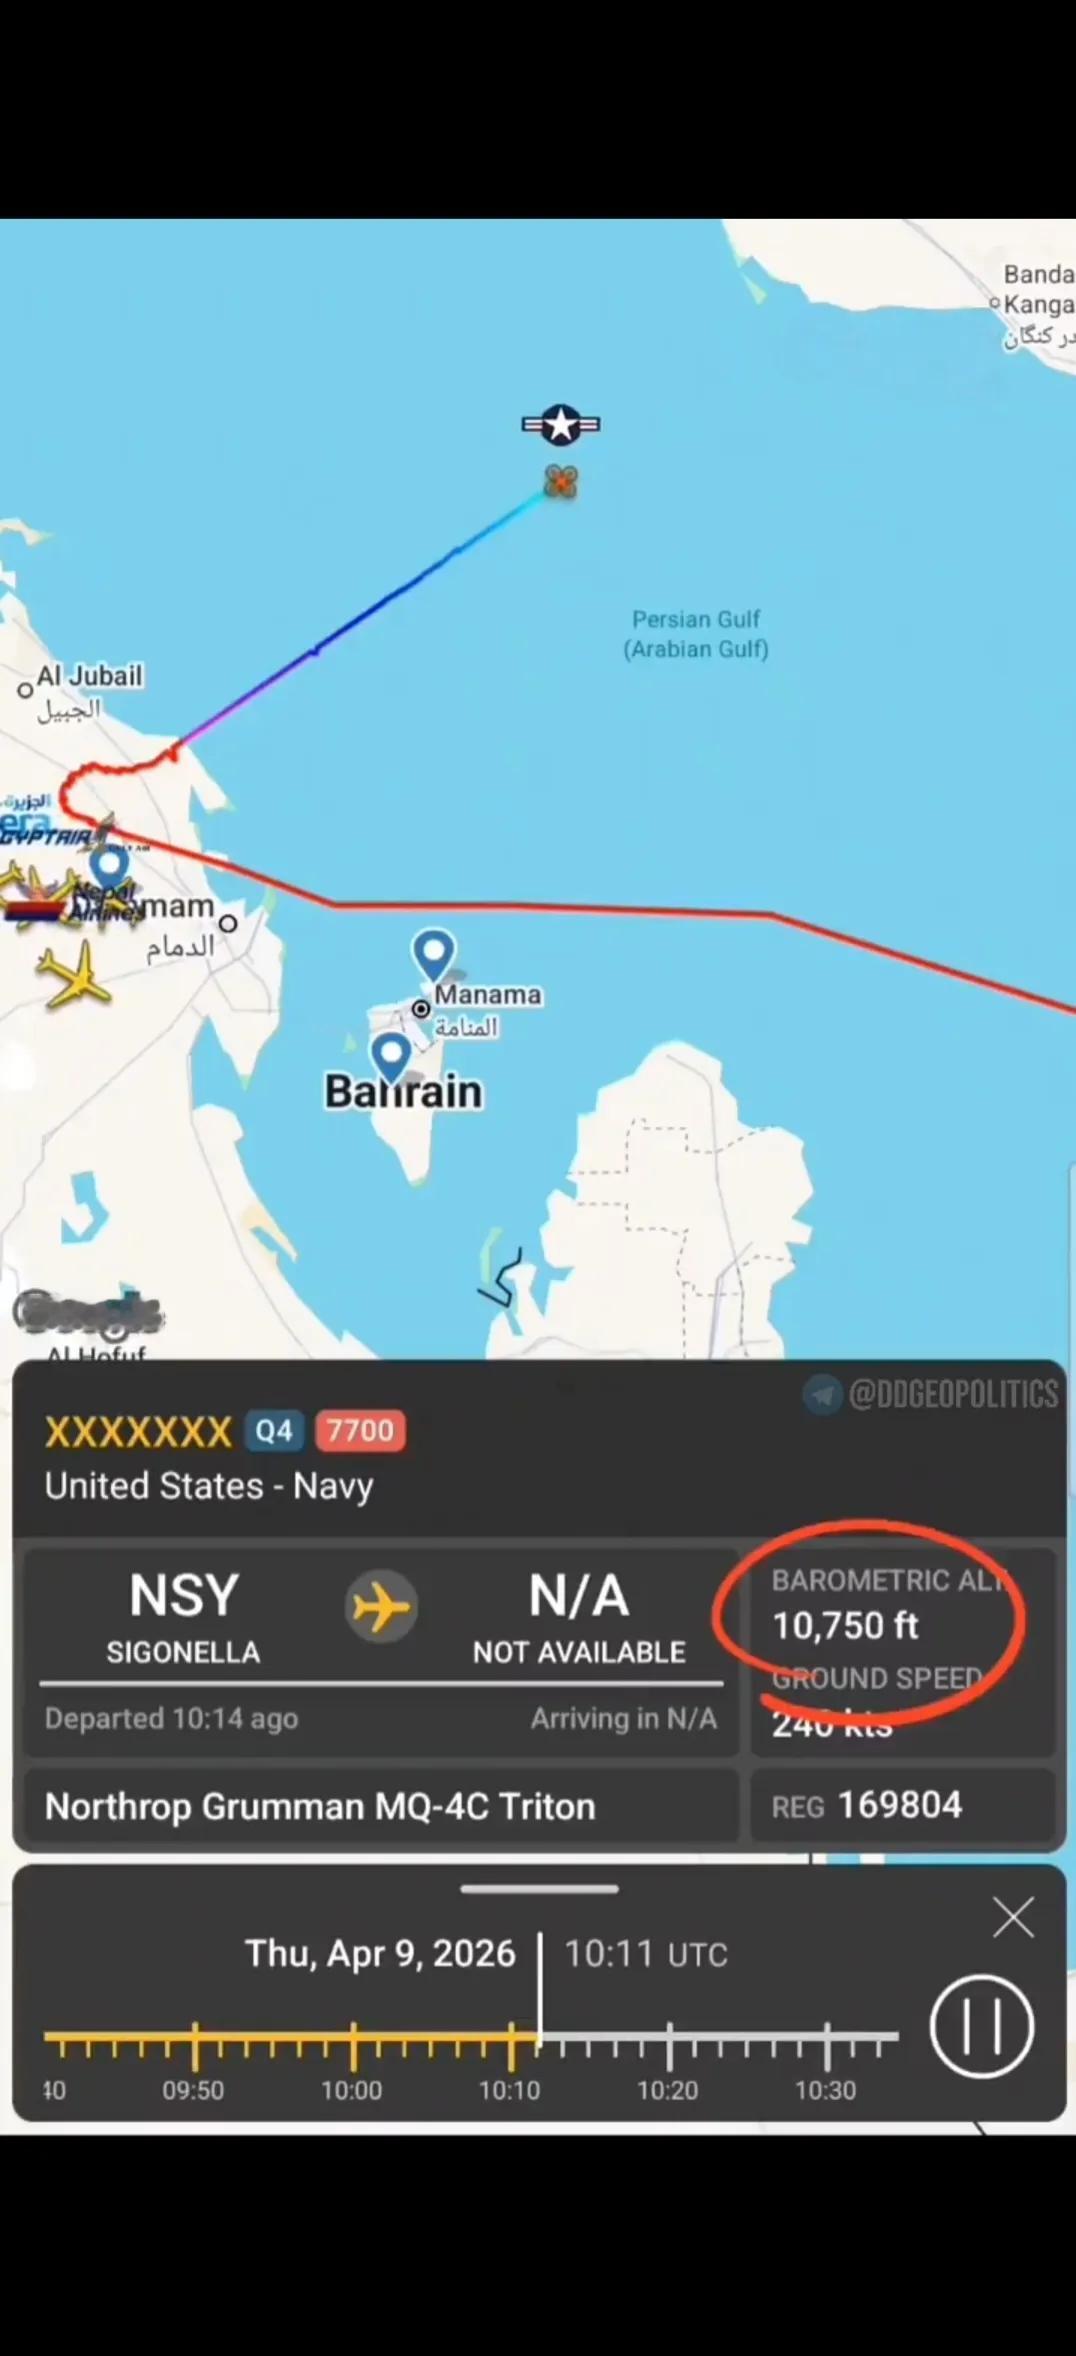Tap the Q4 badge
The image size is (1076, 2356).
click(274, 1430)
